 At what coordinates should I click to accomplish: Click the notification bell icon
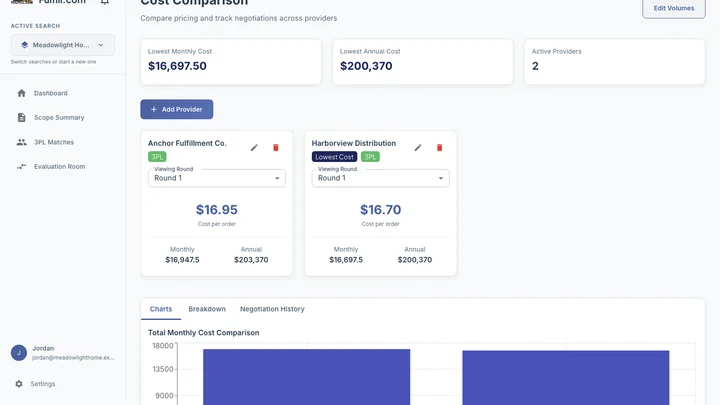point(105,2)
